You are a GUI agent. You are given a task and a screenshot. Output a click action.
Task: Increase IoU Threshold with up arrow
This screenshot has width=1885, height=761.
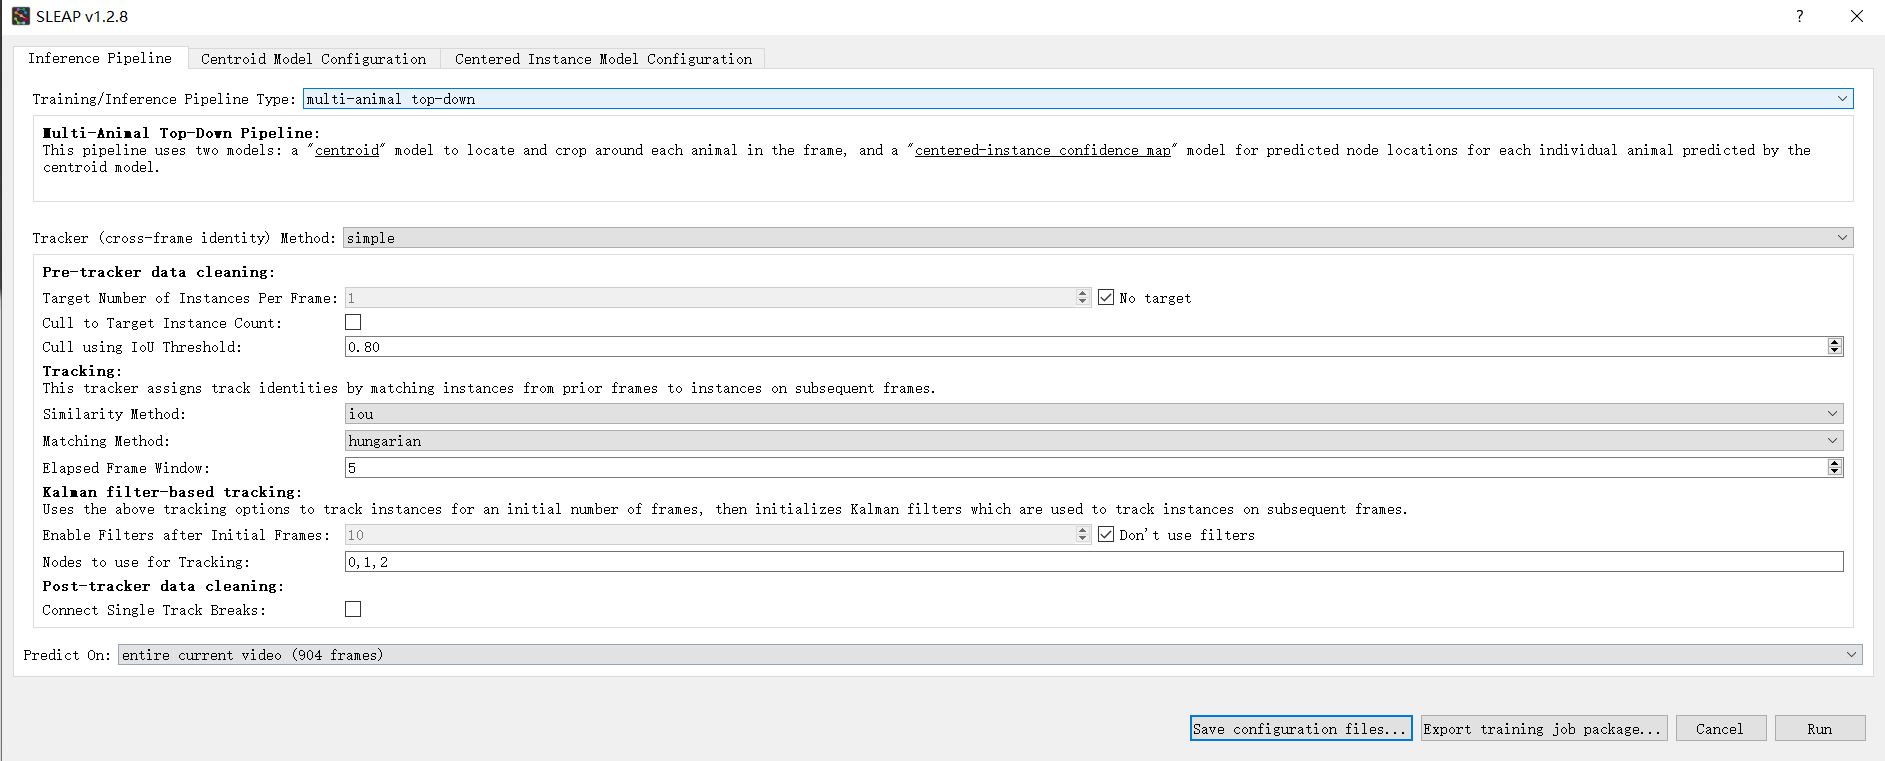click(1835, 342)
